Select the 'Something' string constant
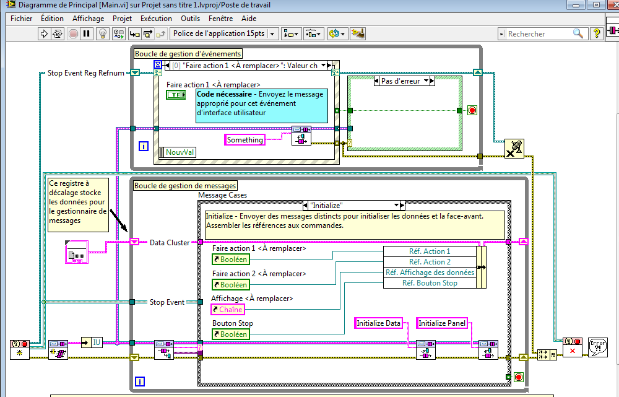This screenshot has height=397, width=619. tap(245, 140)
